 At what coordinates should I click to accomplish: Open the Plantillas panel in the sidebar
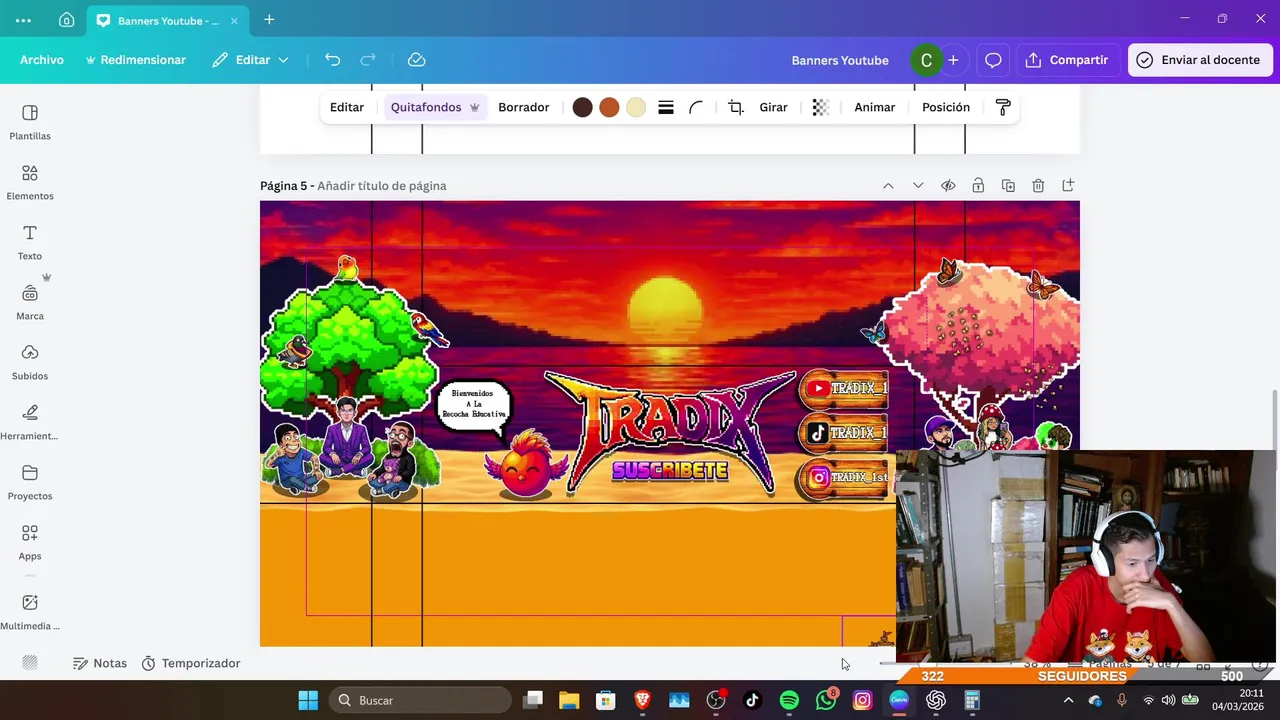[30, 122]
